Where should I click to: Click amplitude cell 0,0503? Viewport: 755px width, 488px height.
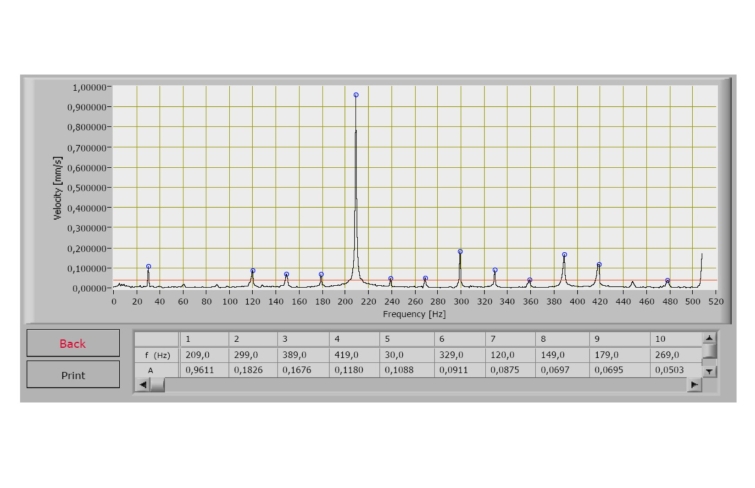point(676,370)
